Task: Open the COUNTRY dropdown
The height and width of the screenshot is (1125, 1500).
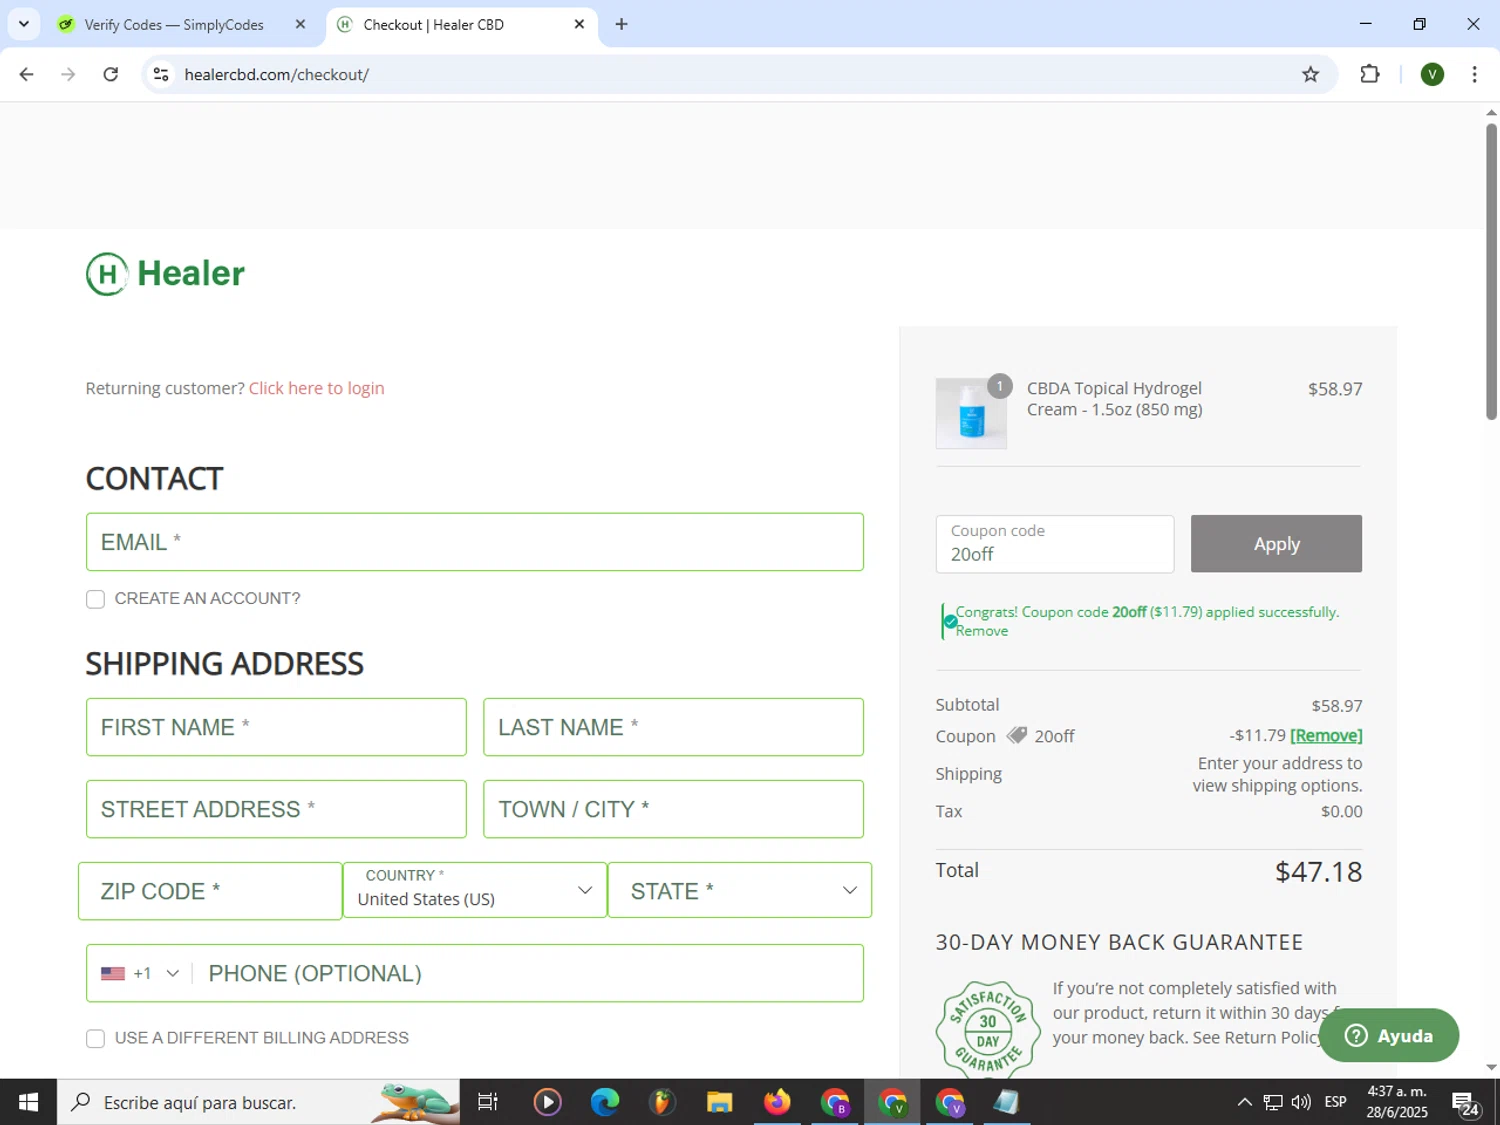Action: click(475, 890)
